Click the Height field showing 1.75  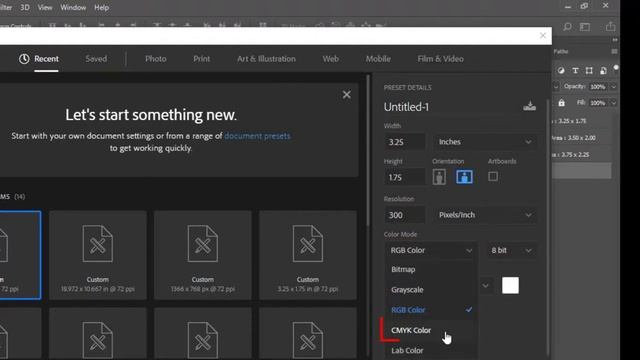pyautogui.click(x=405, y=177)
